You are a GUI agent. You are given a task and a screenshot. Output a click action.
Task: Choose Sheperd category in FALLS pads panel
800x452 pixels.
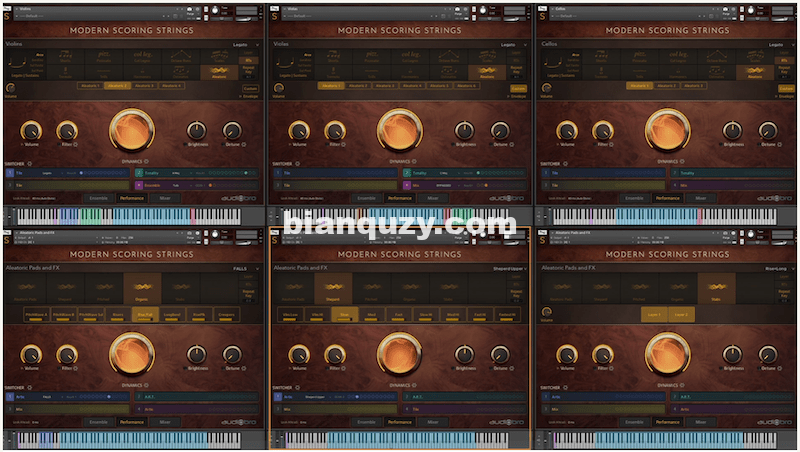pos(65,288)
